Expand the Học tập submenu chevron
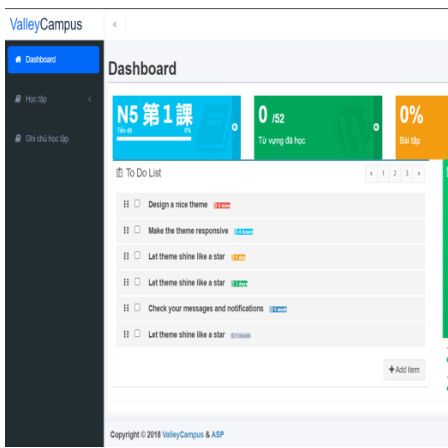Screen dimensions: 448x448 point(90,99)
